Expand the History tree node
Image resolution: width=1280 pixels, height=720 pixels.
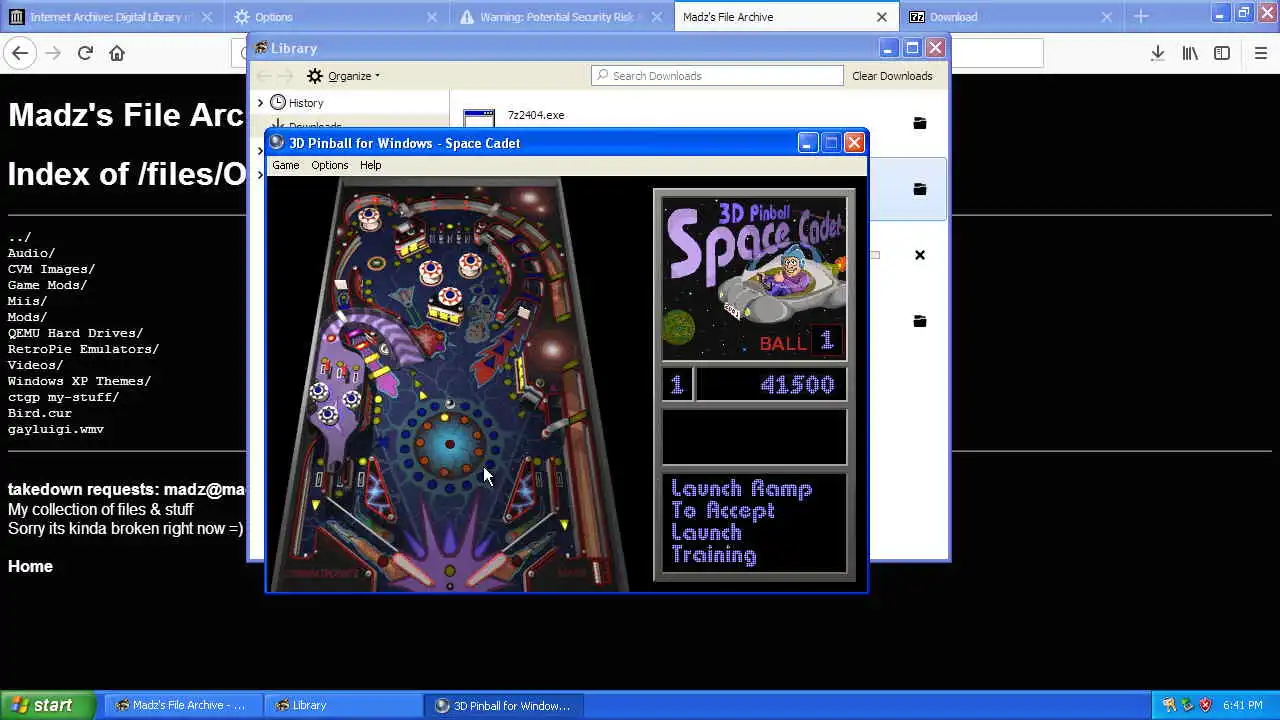(260, 103)
